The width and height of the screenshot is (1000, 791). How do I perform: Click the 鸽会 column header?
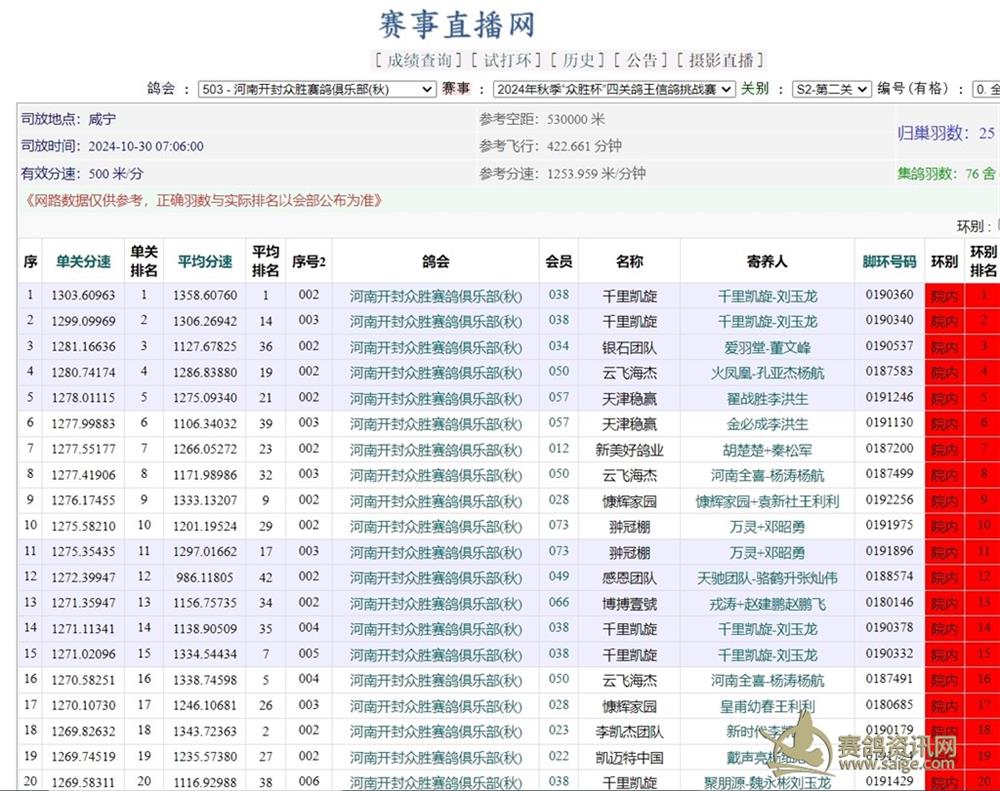click(436, 262)
